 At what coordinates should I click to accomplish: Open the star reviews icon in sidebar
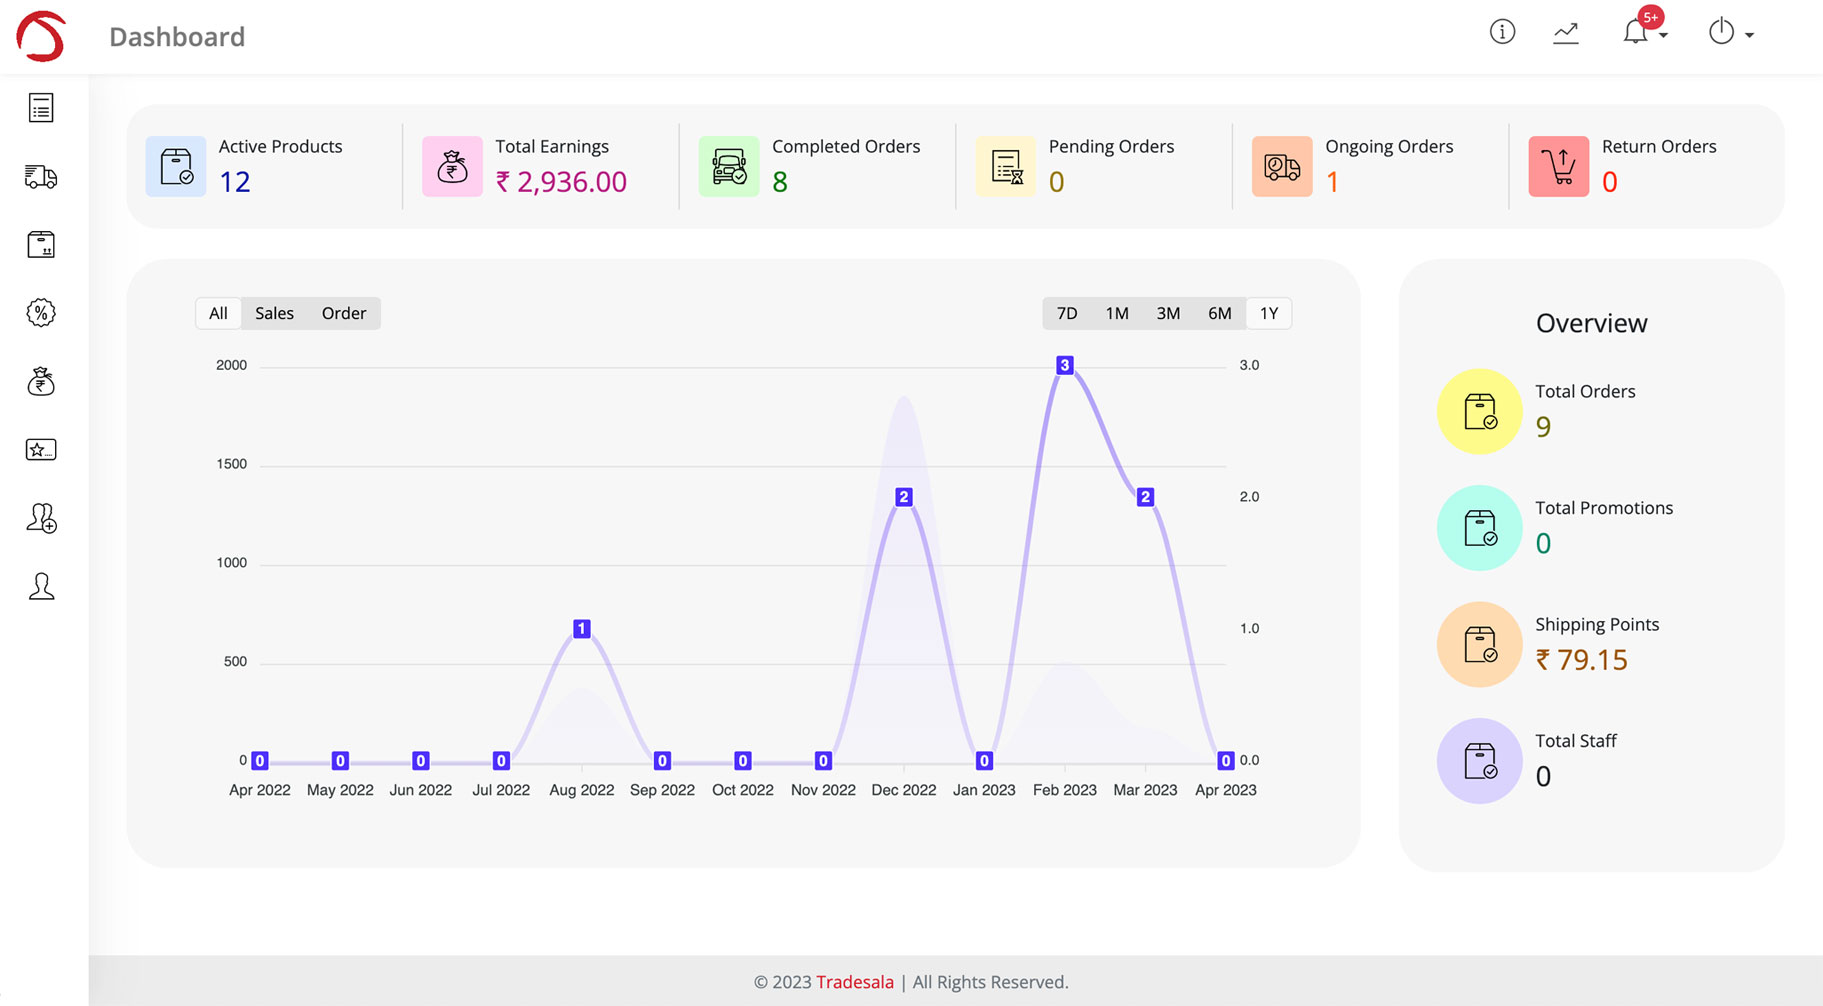click(x=41, y=450)
